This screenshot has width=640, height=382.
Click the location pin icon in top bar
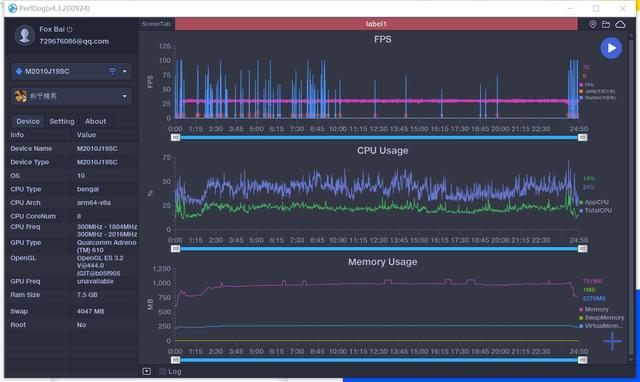point(593,24)
